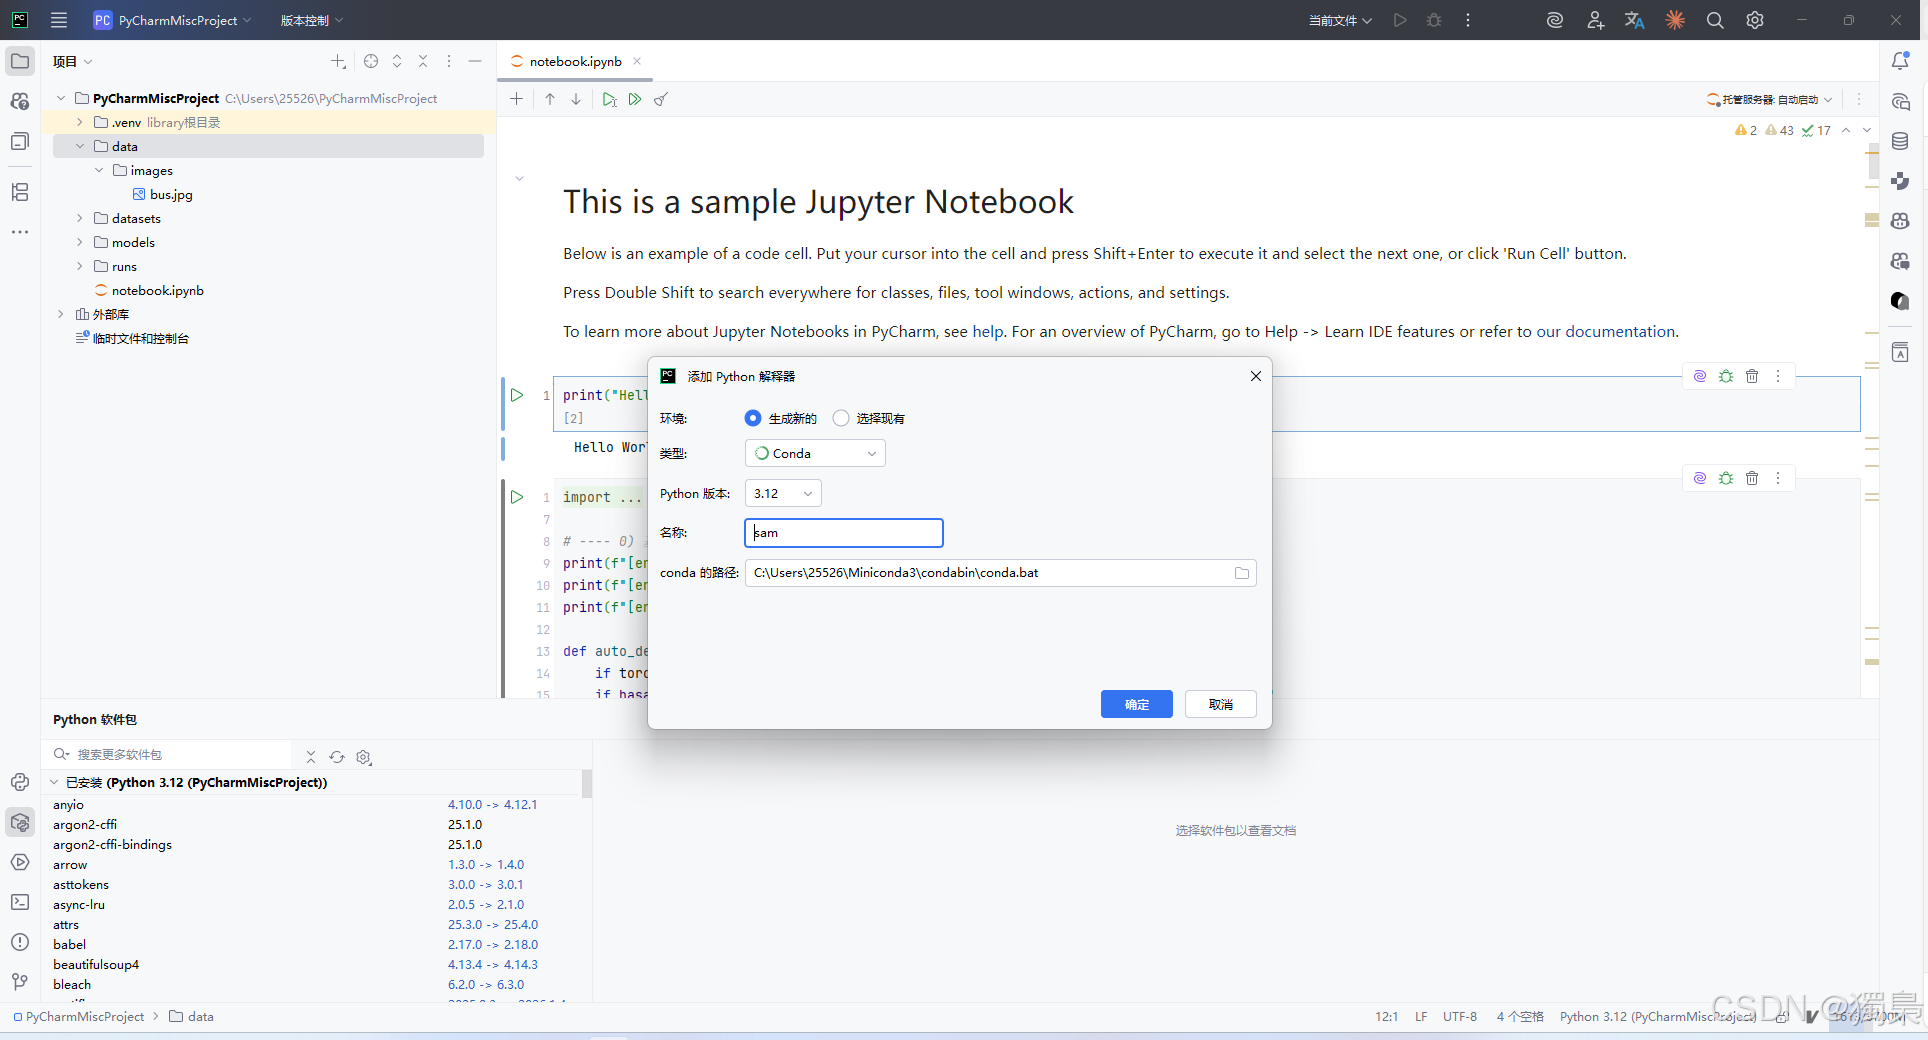The image size is (1928, 1040).
Task: Click the Add Cell plus icon
Action: point(516,99)
